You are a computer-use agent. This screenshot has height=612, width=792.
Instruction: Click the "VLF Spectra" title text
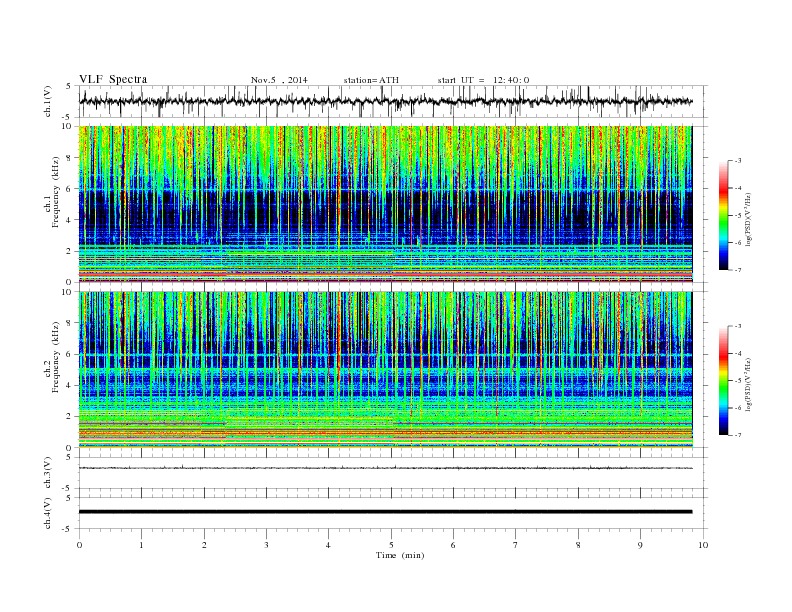click(113, 79)
